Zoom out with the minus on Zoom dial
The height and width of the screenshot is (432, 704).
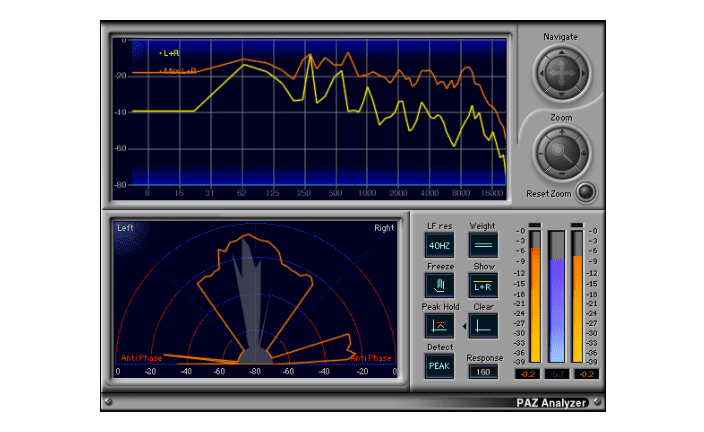click(562, 173)
